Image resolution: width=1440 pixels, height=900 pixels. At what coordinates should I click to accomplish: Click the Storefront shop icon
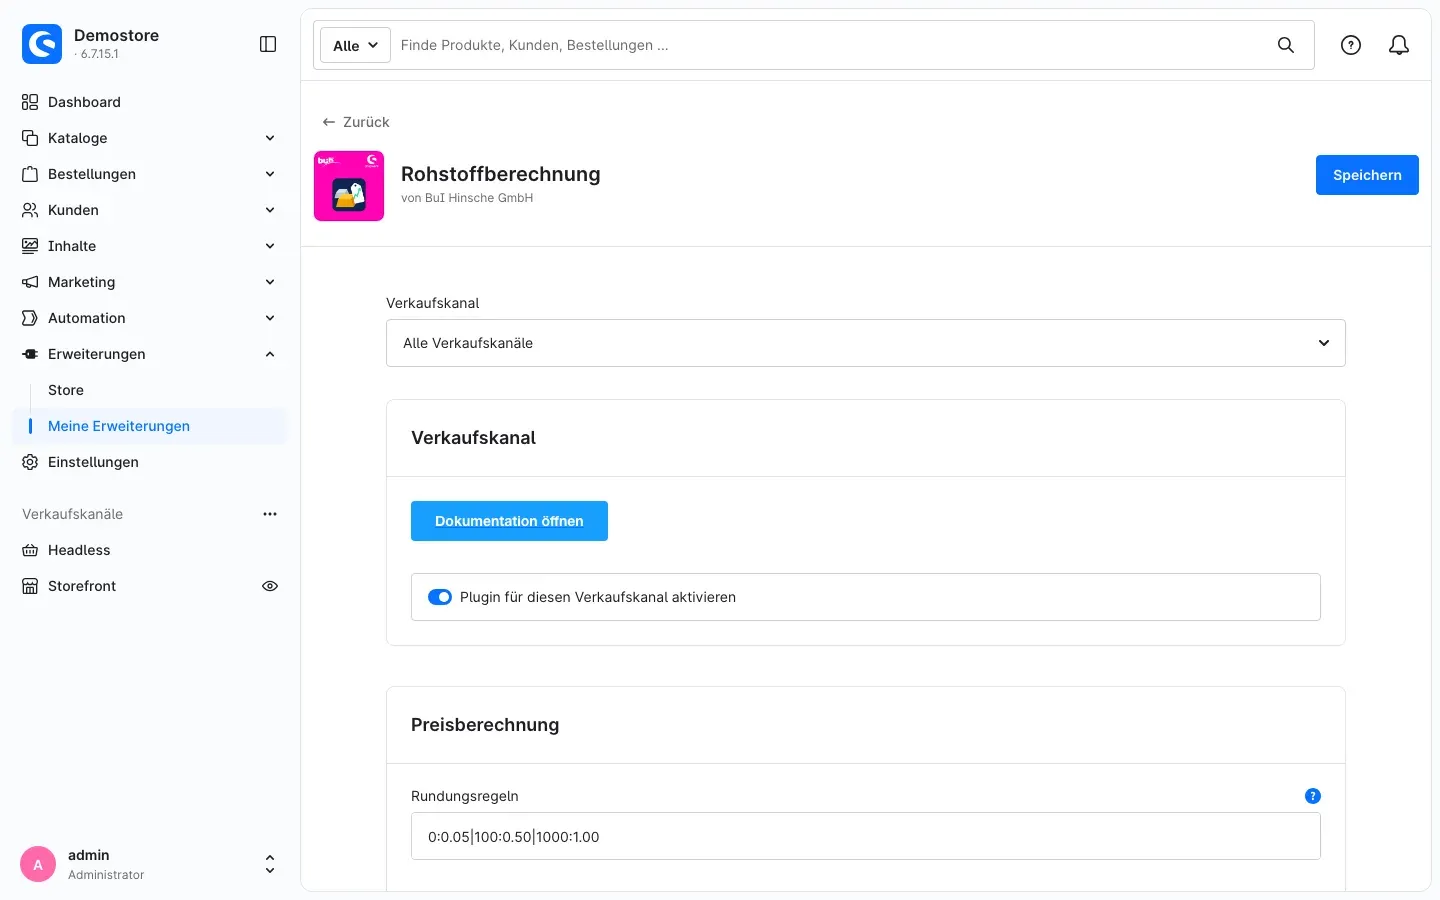click(30, 586)
